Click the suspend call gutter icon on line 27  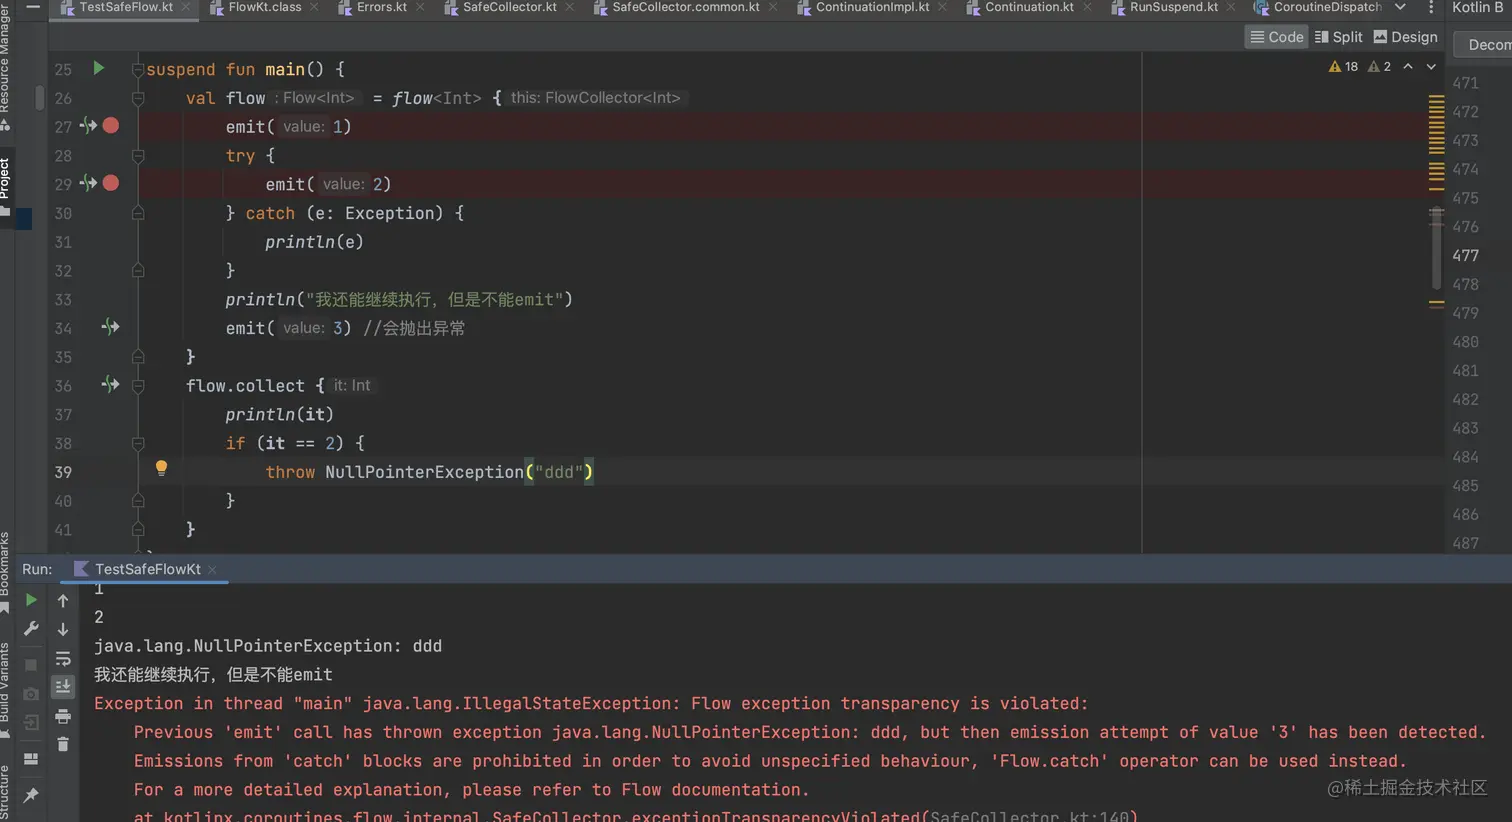[88, 126]
